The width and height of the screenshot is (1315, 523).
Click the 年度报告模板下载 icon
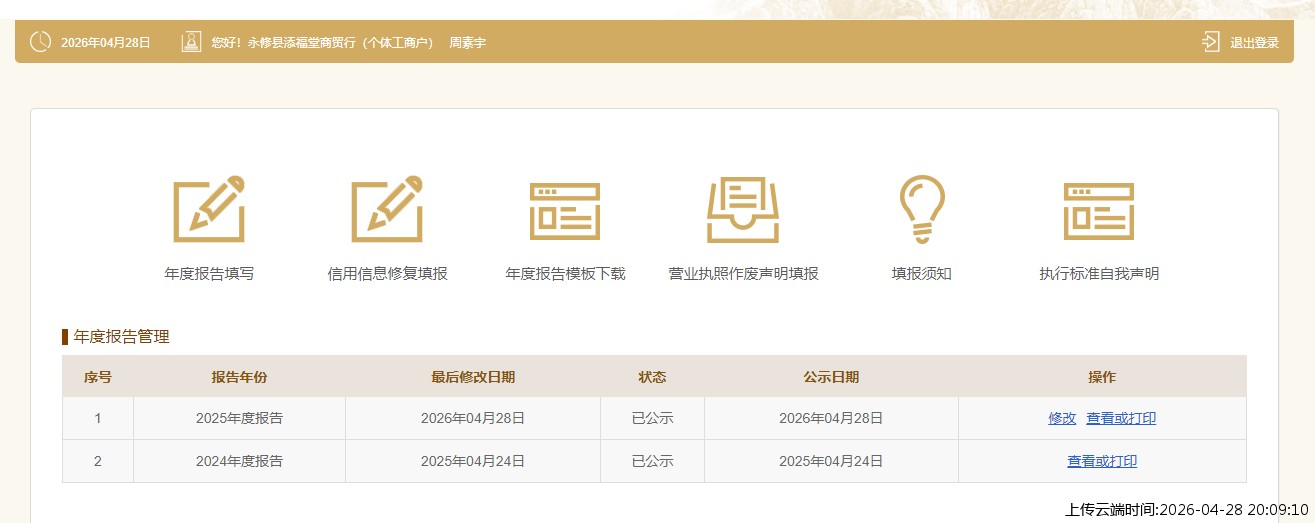(x=565, y=211)
